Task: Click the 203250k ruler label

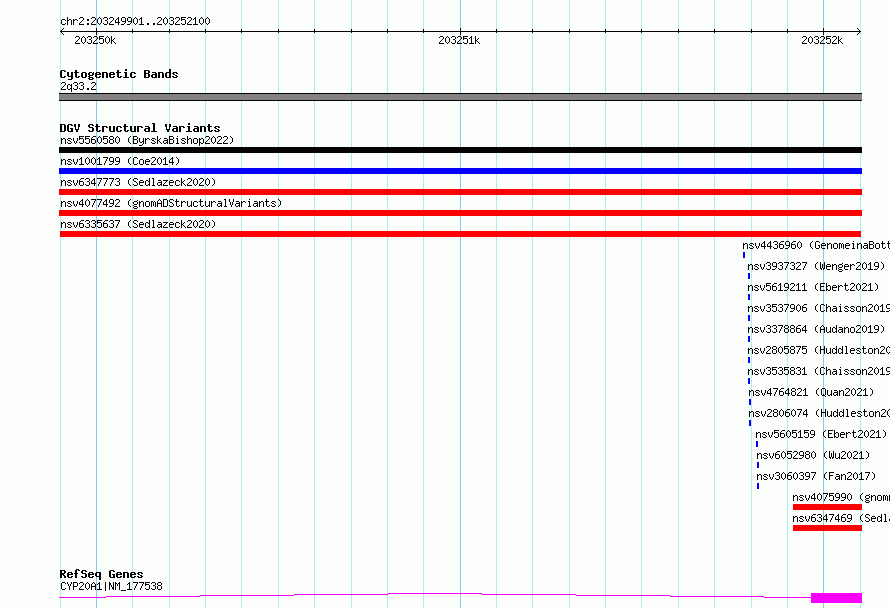Action: [95, 40]
